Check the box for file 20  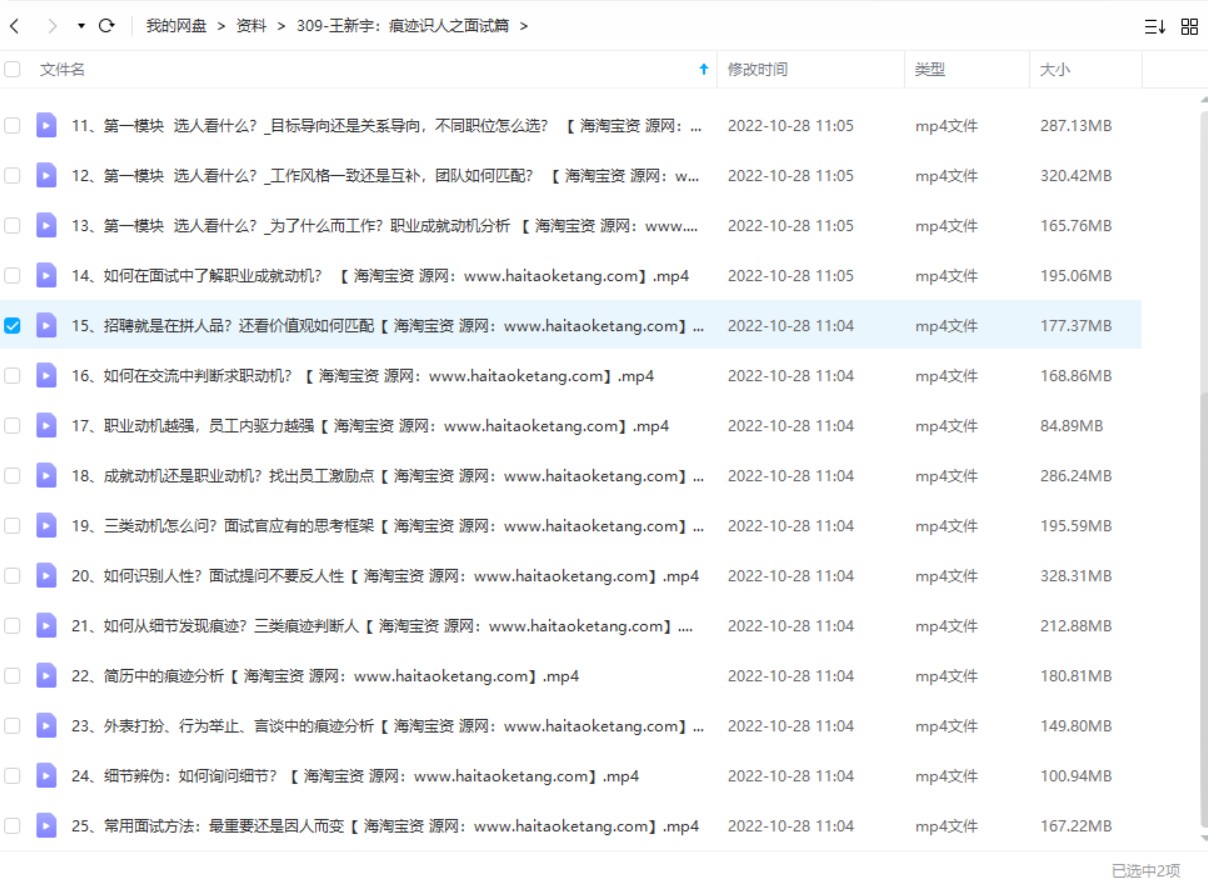12,575
